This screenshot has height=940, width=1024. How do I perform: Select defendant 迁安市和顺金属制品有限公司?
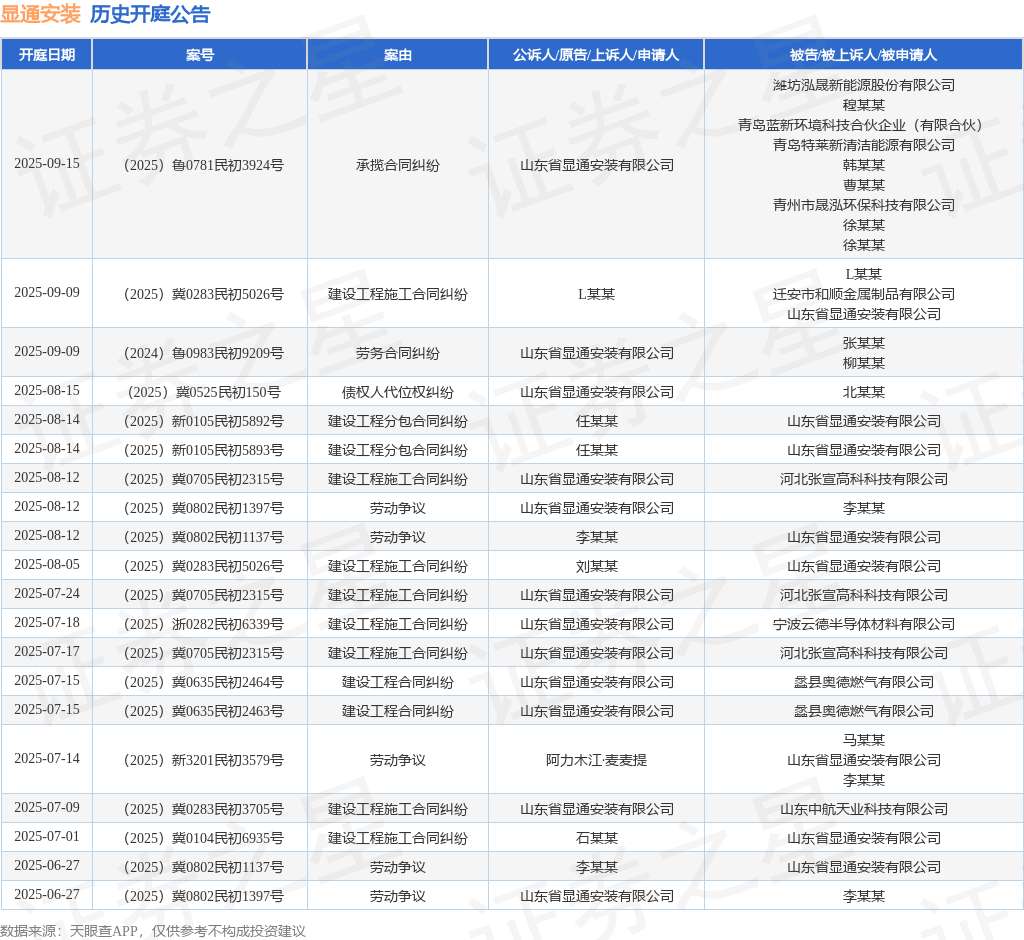[863, 294]
